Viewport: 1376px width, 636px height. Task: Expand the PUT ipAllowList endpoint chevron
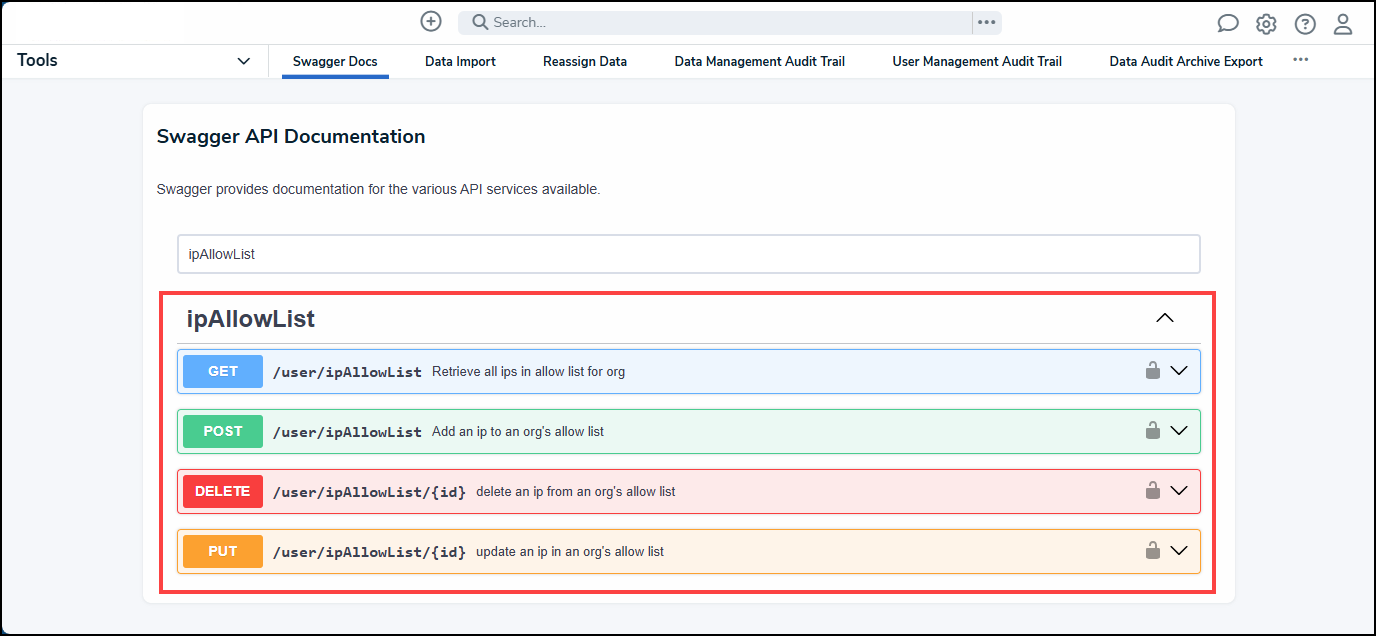tap(1179, 550)
